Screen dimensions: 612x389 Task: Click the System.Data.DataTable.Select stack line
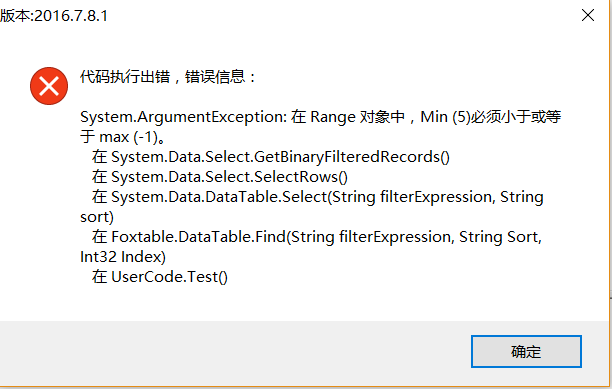[x=317, y=197]
